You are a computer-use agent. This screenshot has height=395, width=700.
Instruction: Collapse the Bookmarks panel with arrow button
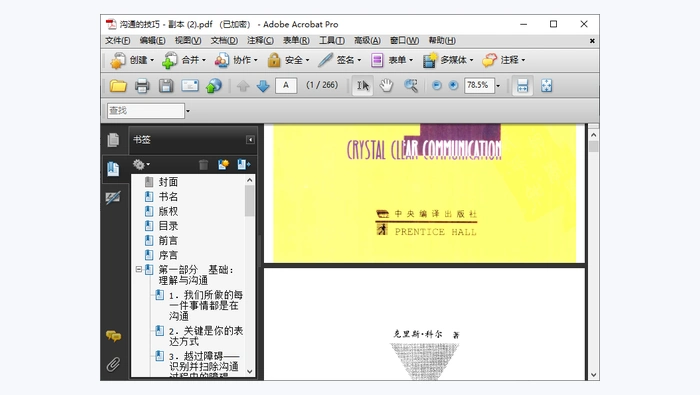[x=250, y=140]
